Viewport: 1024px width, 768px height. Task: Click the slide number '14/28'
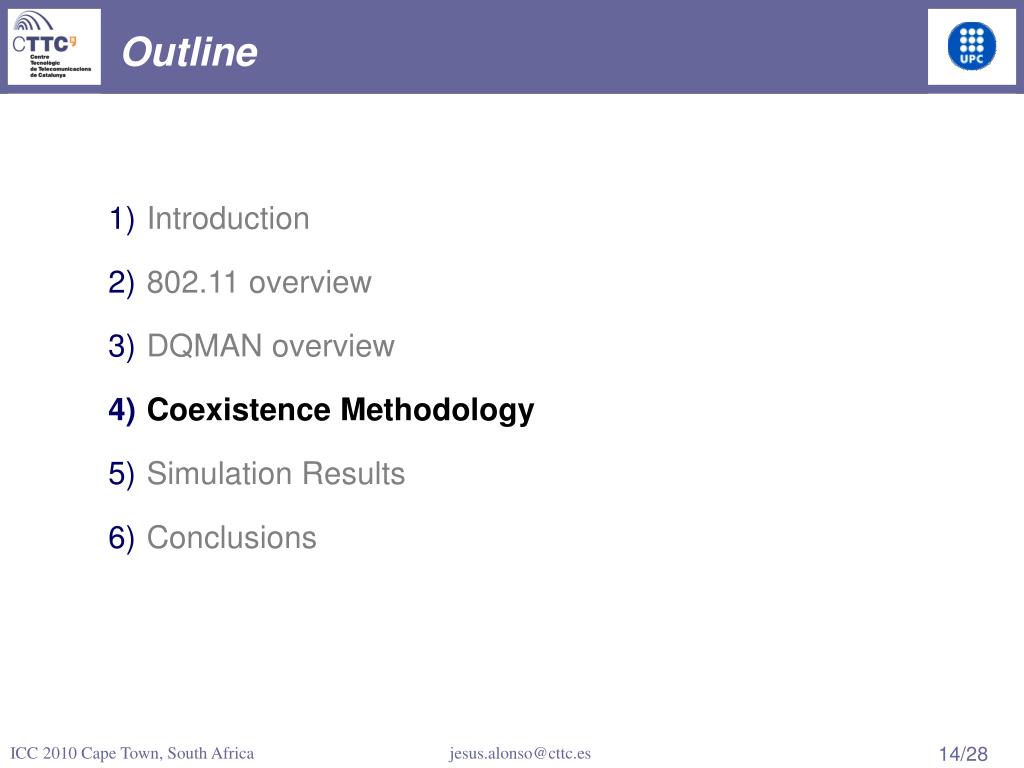963,754
